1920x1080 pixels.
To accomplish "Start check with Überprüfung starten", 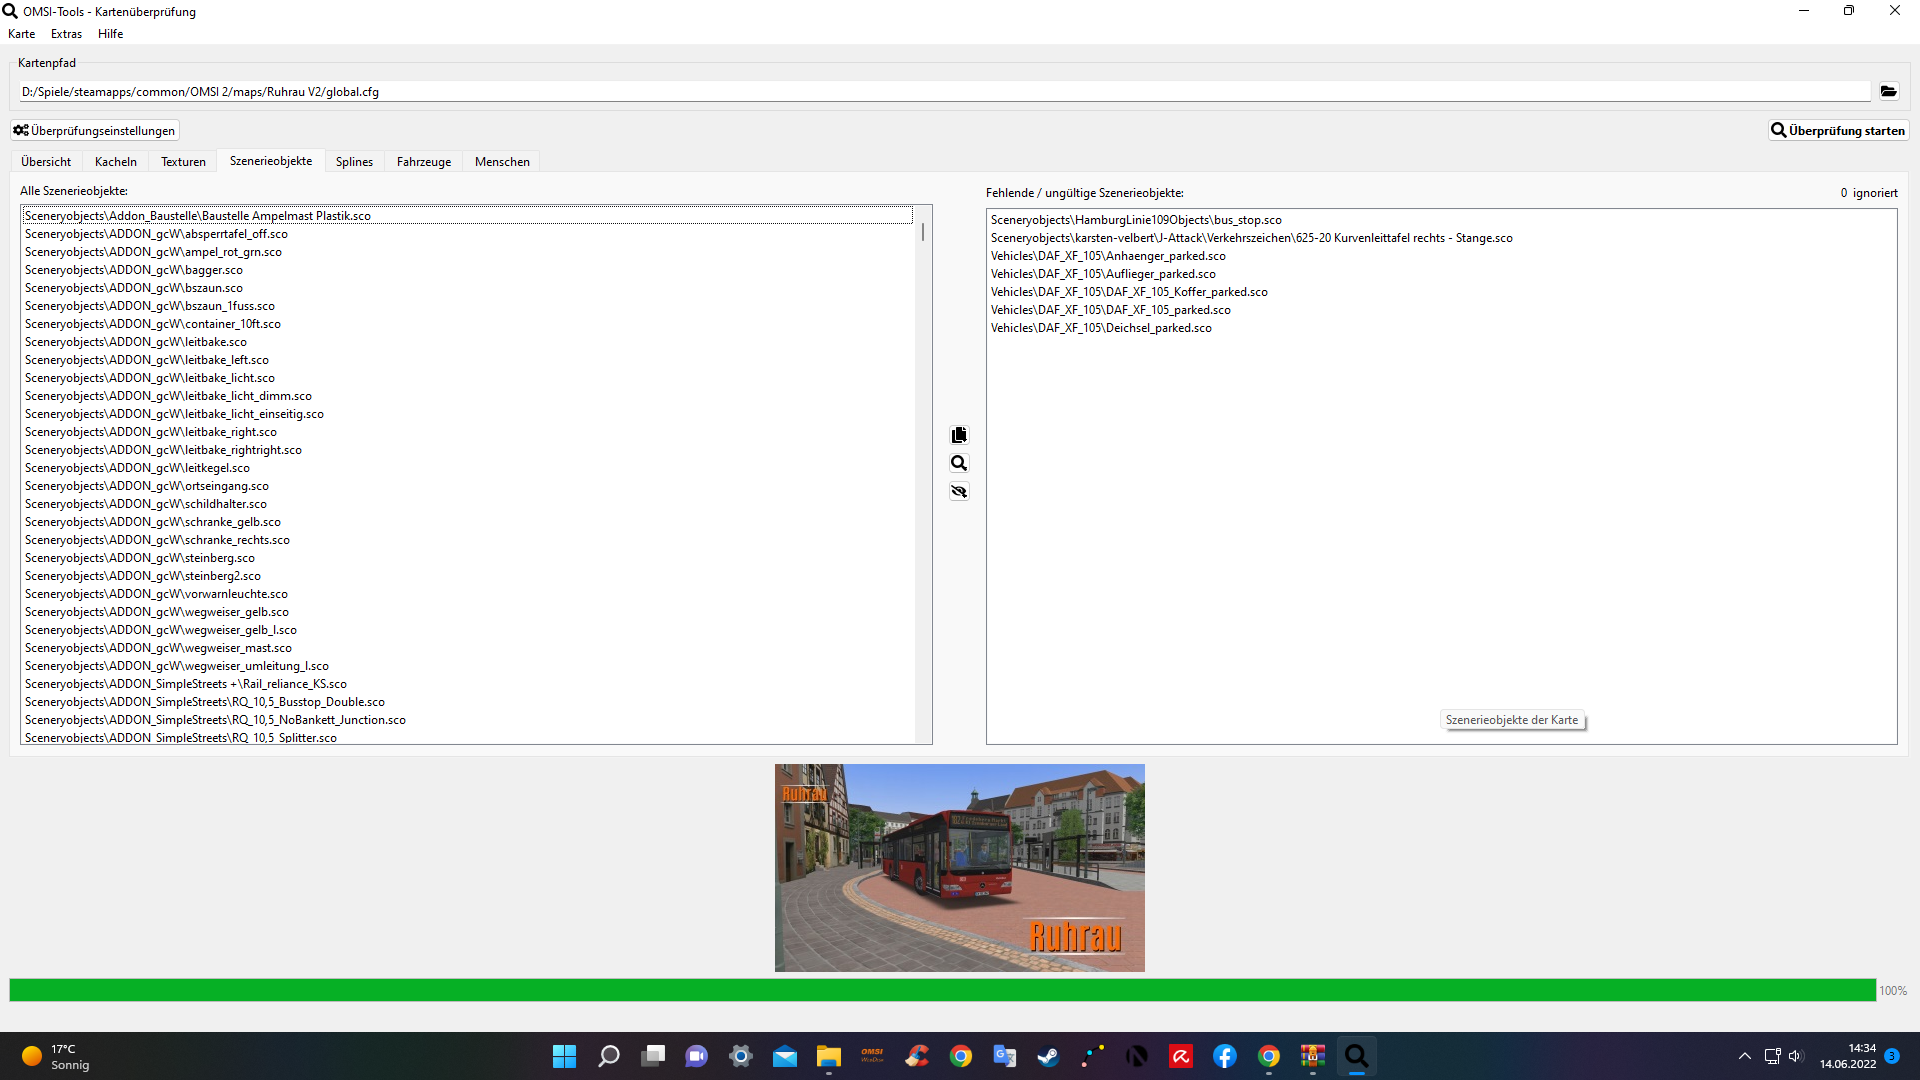I will (x=1838, y=131).
